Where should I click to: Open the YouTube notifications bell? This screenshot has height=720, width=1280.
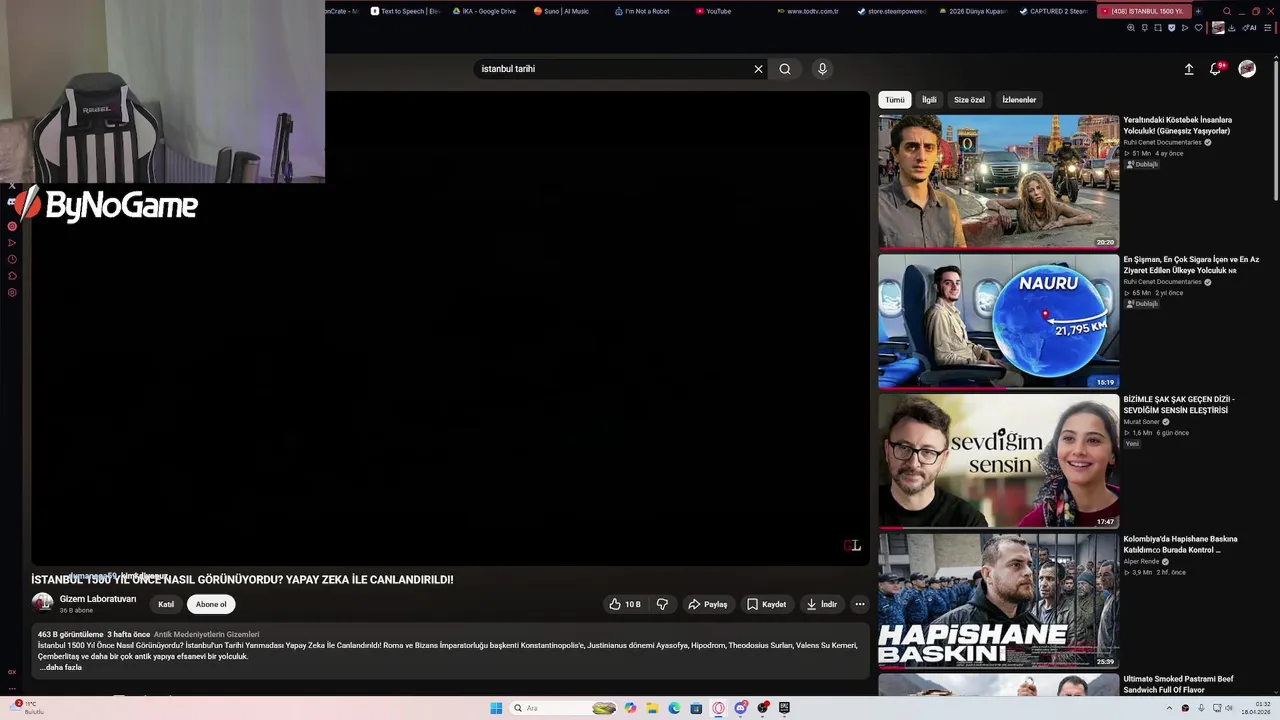pyautogui.click(x=1215, y=69)
